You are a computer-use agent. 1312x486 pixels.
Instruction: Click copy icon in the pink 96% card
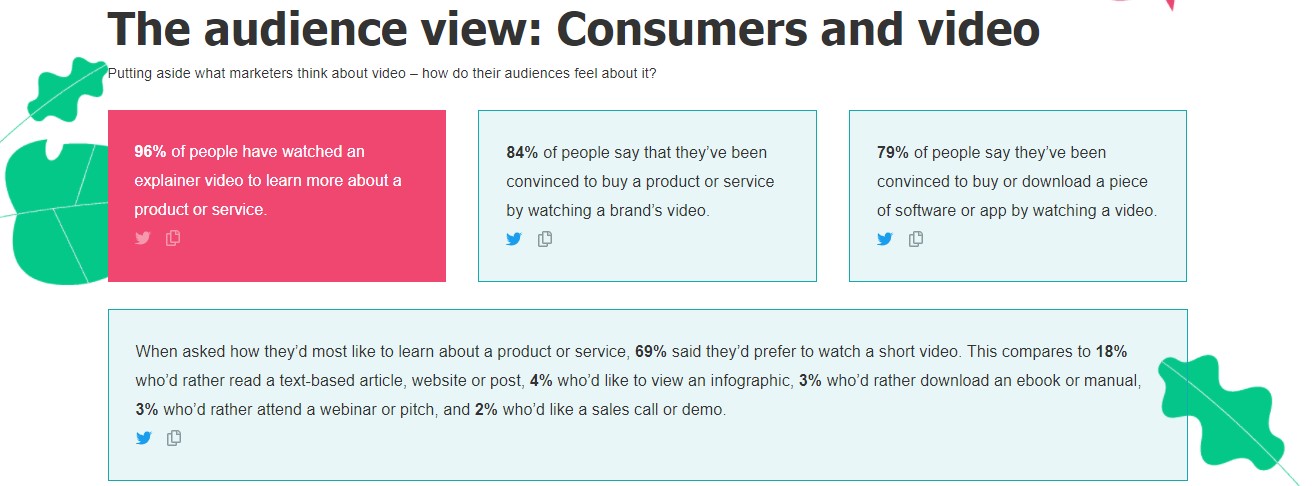click(x=173, y=238)
